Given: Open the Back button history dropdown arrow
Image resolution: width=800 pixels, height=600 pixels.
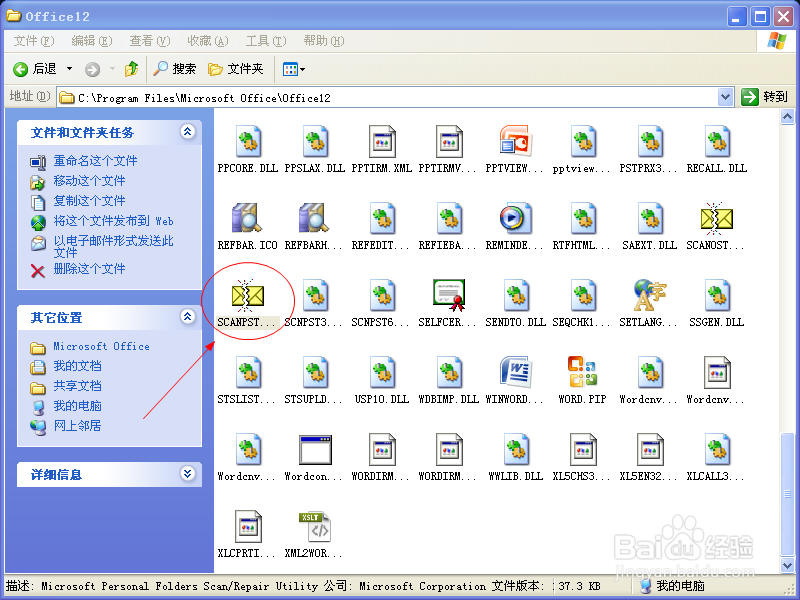Looking at the screenshot, I should [x=69, y=69].
